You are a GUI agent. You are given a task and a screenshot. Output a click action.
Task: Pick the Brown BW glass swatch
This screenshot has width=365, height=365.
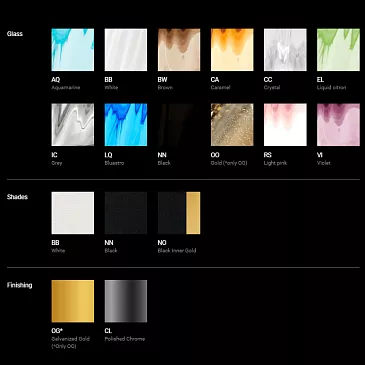click(x=179, y=50)
